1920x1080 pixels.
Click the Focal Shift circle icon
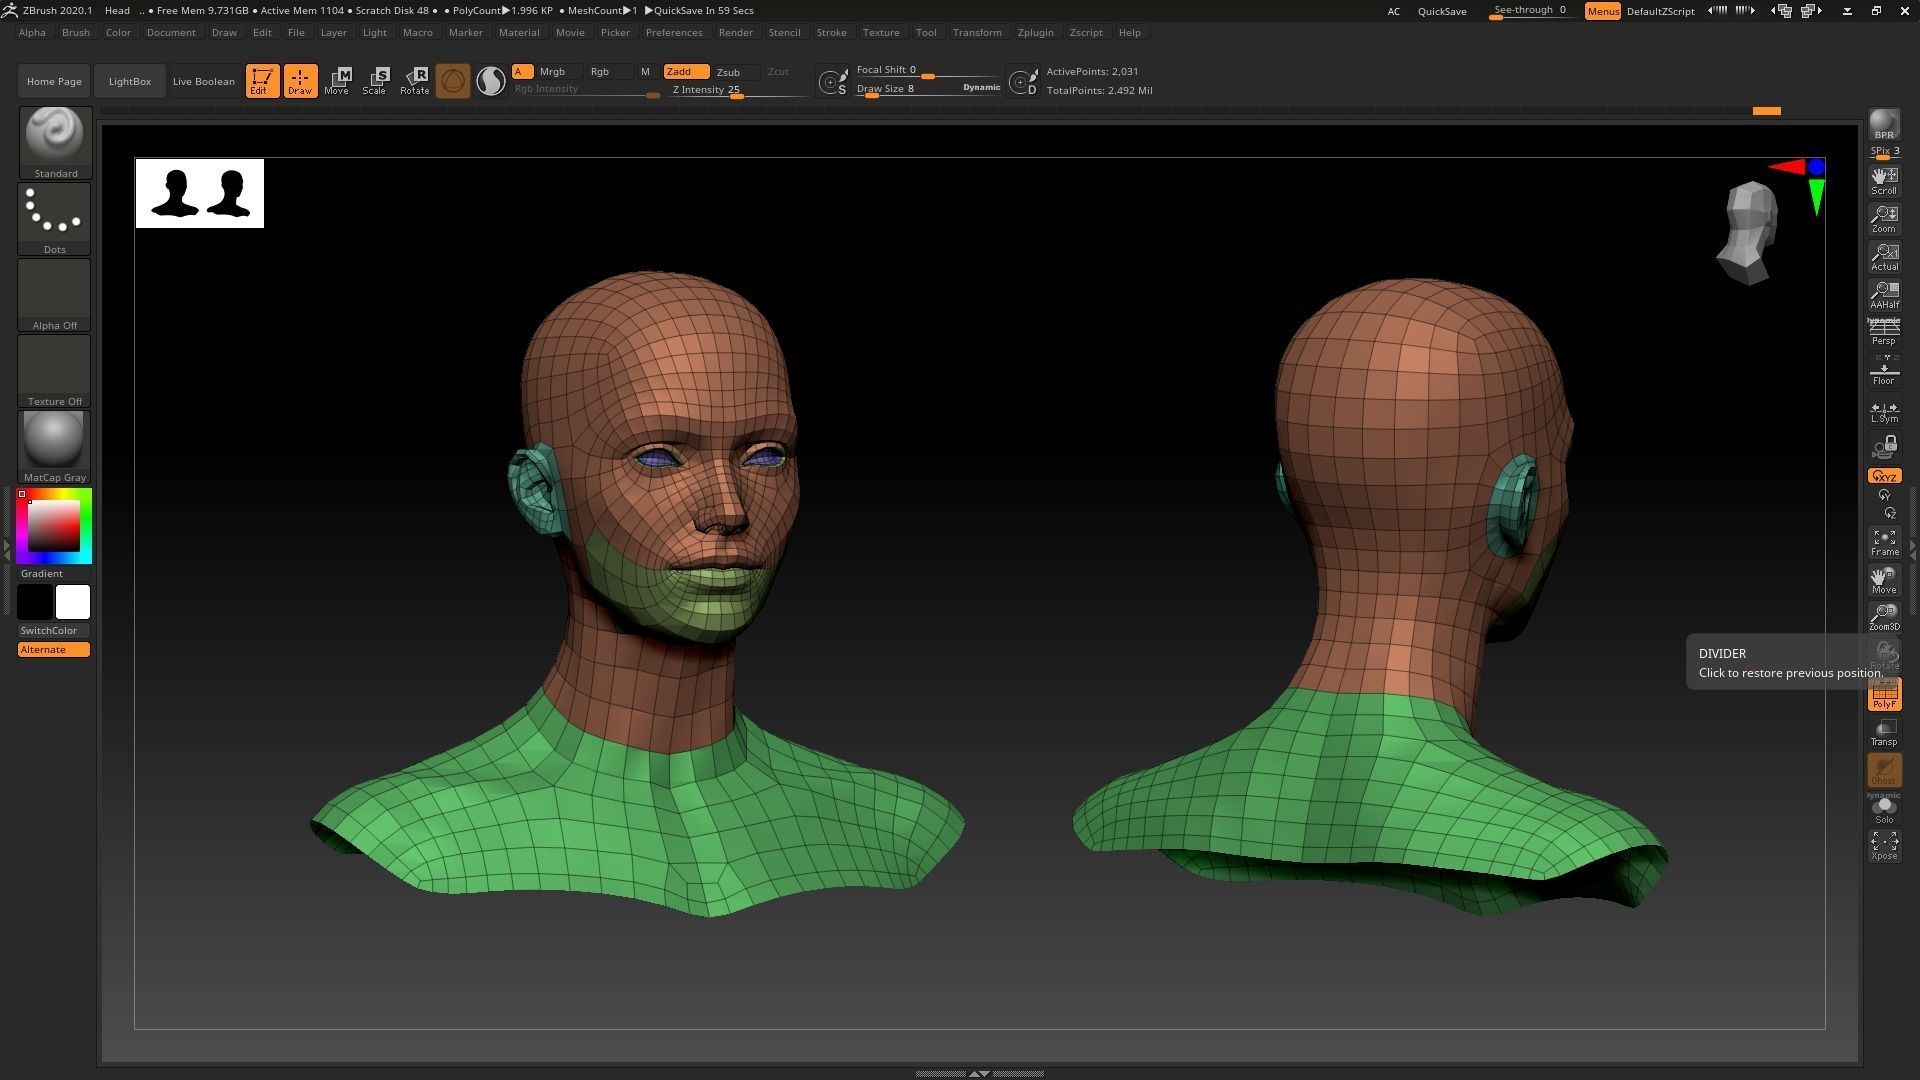(832, 82)
